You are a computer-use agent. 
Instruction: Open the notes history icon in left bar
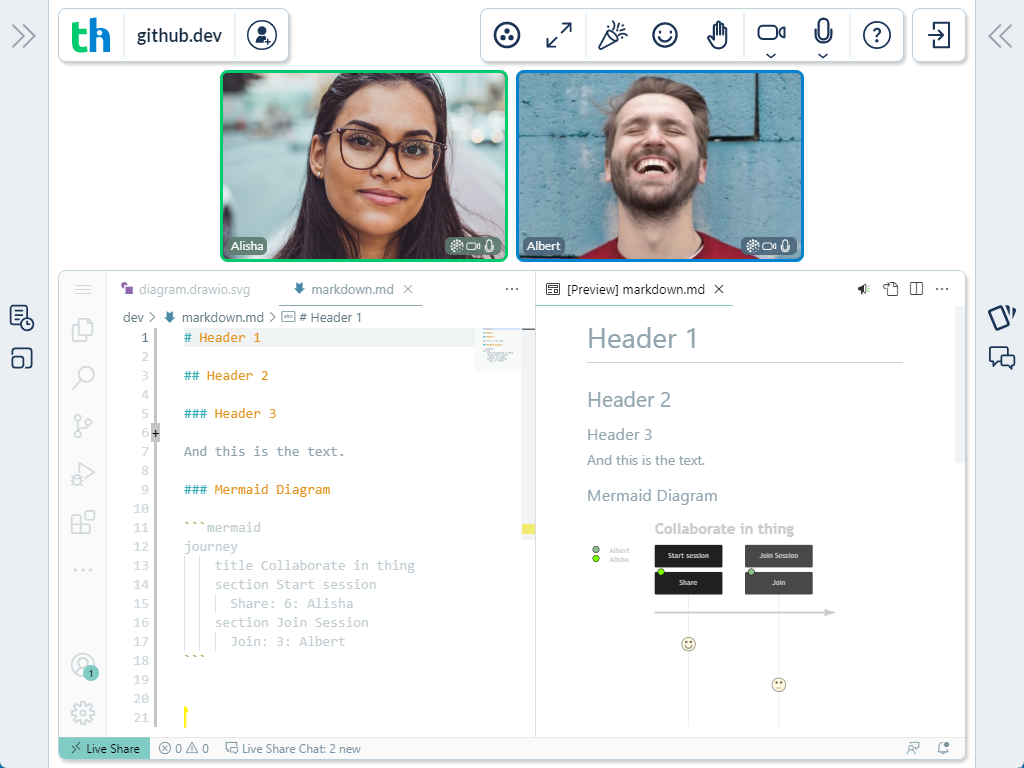[x=22, y=317]
